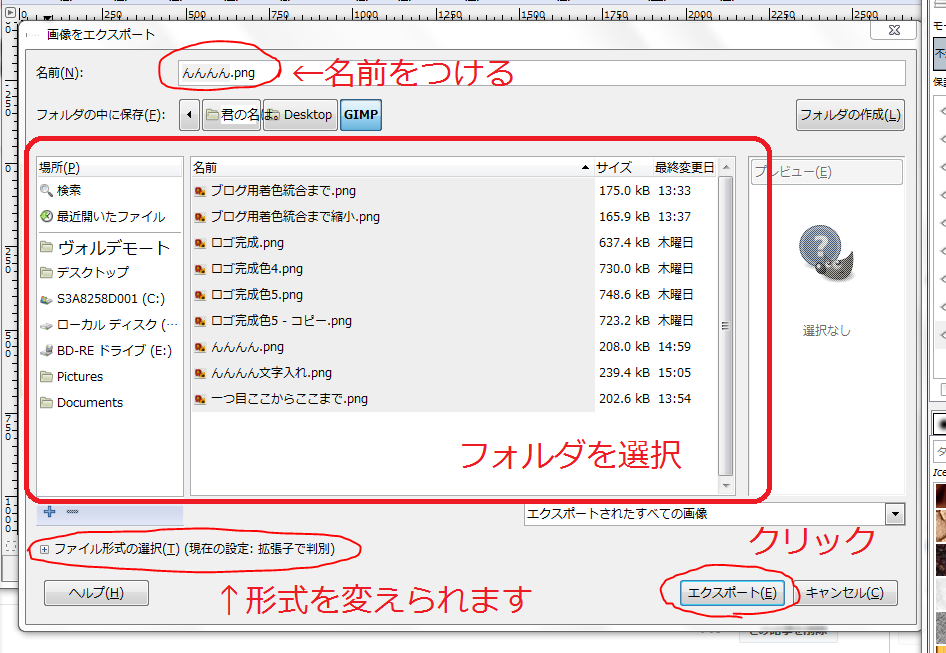Open help with ヘルプ(H) button
This screenshot has height=653, width=946.
point(97,593)
